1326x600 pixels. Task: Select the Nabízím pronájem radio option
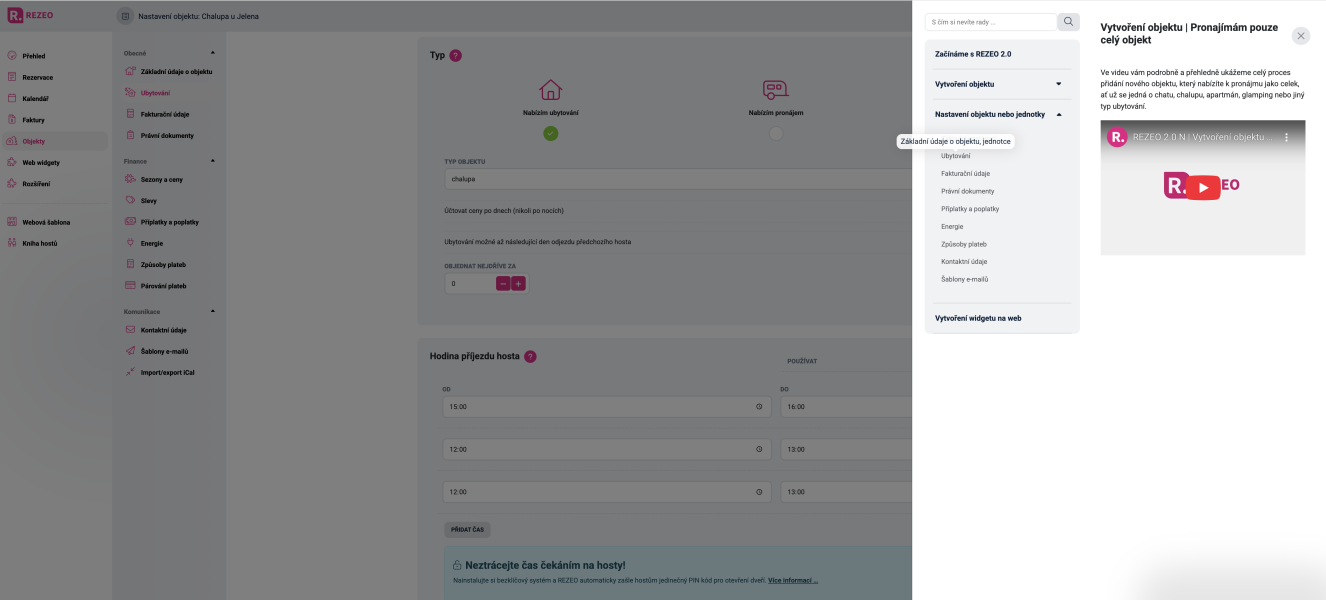[x=776, y=133]
